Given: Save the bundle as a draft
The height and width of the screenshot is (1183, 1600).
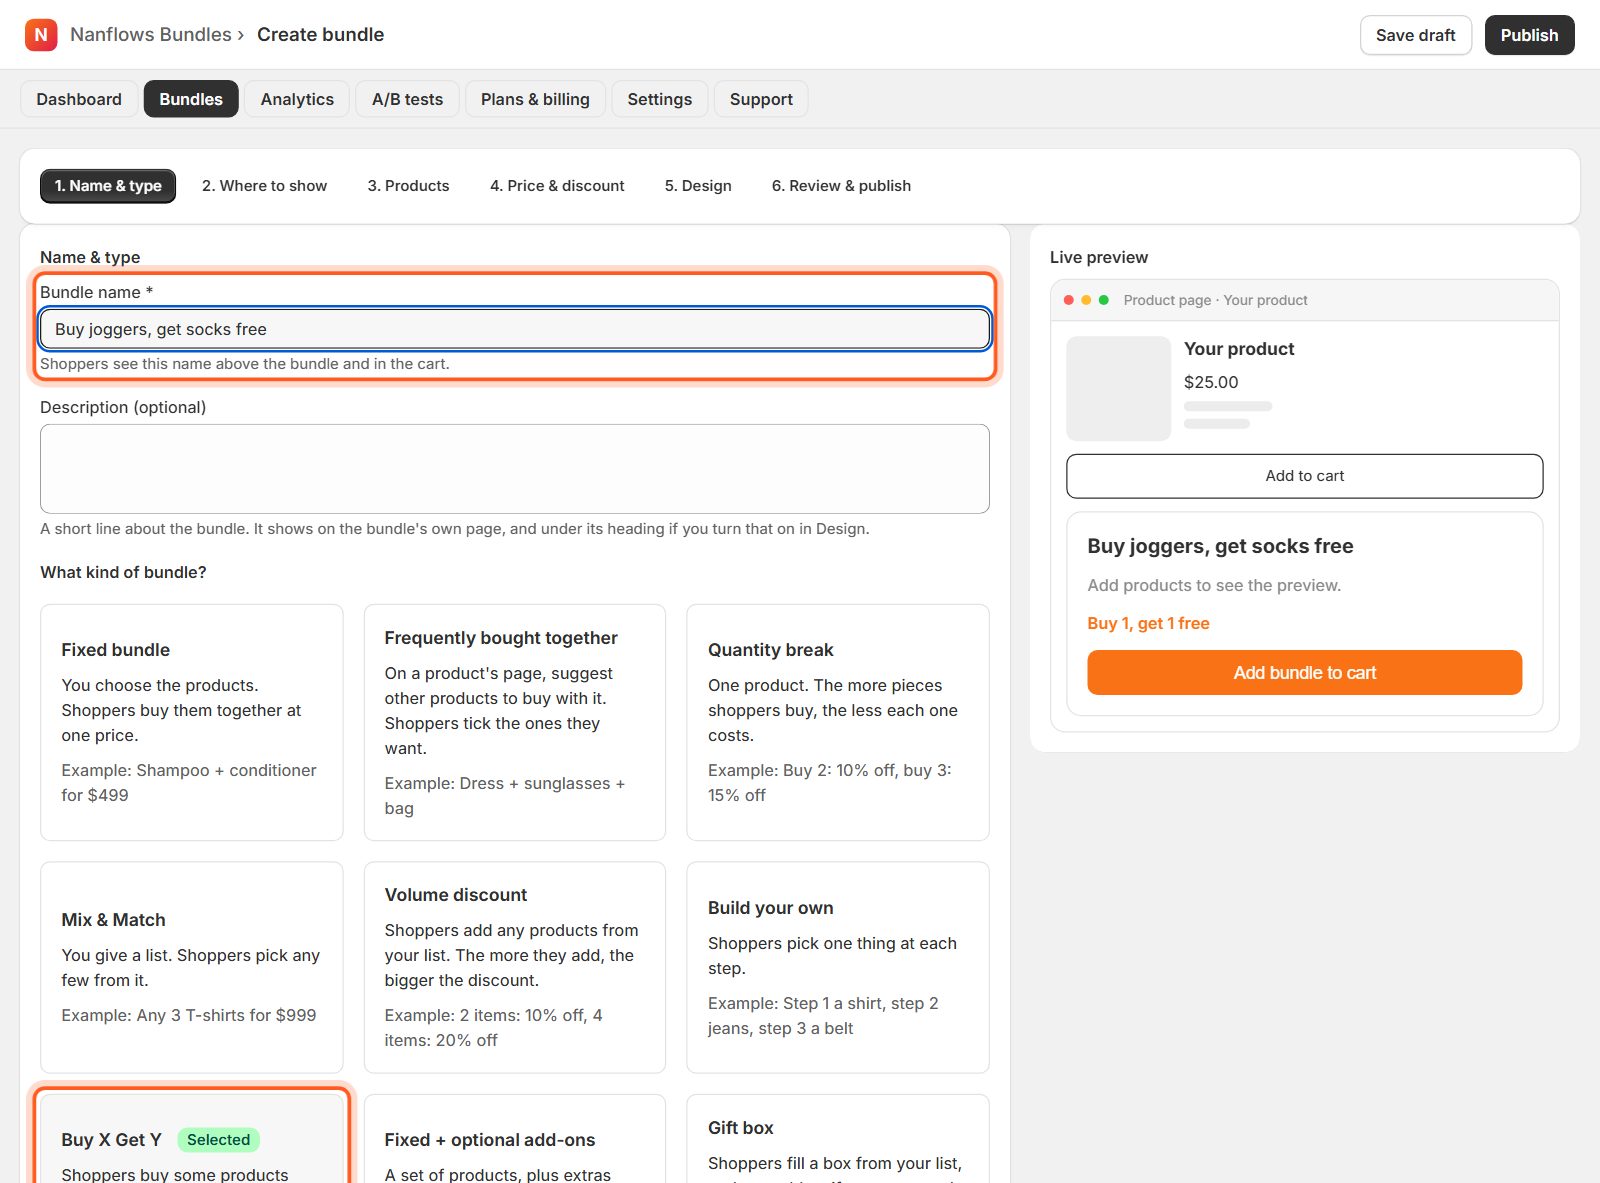Looking at the screenshot, I should pyautogui.click(x=1415, y=35).
